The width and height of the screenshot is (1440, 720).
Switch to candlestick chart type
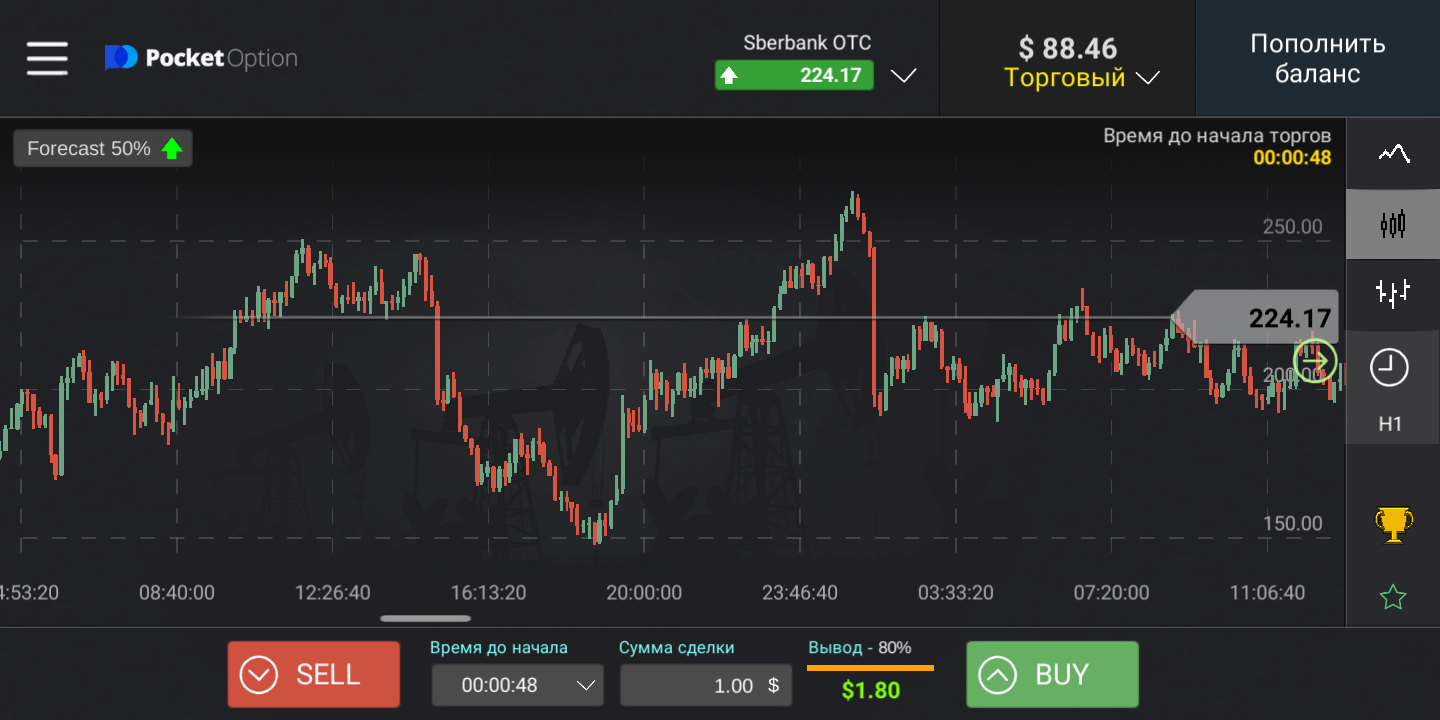point(1393,224)
